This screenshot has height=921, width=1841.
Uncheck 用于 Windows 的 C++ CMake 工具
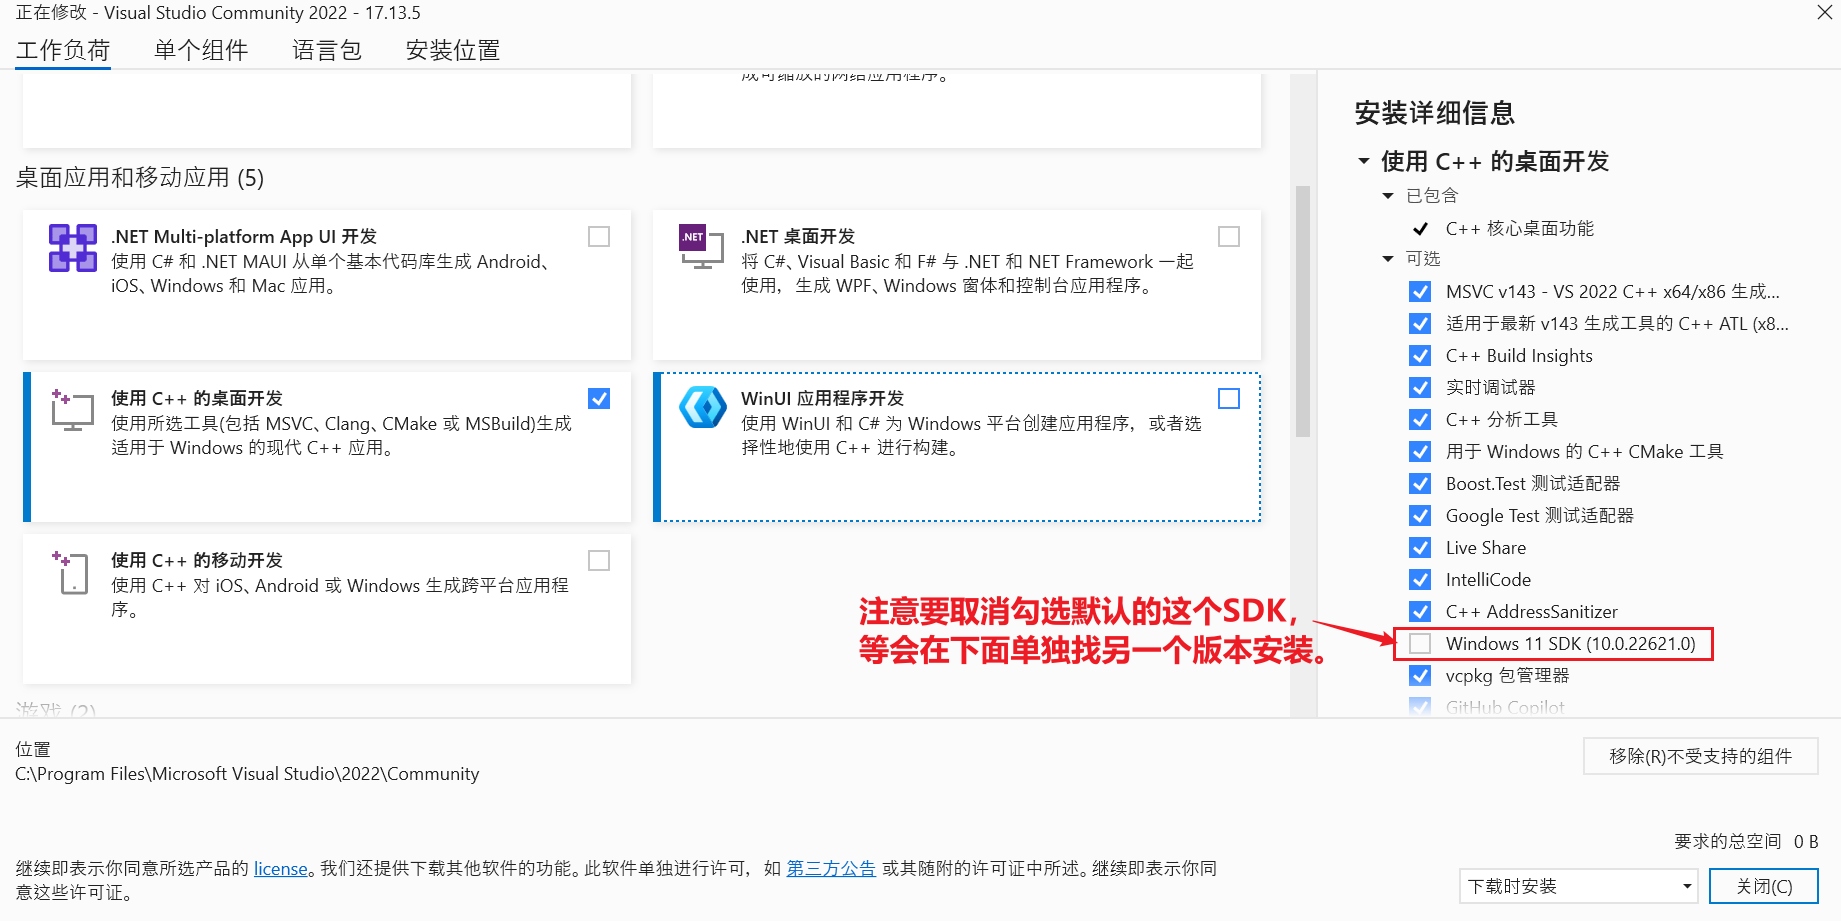point(1420,452)
